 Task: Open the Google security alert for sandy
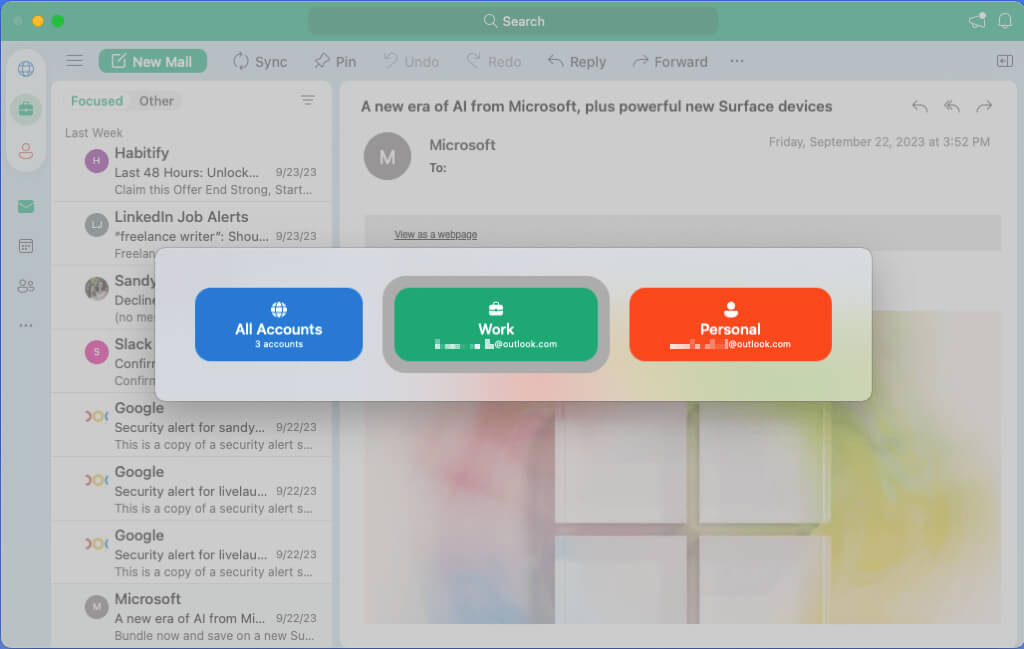click(191, 426)
